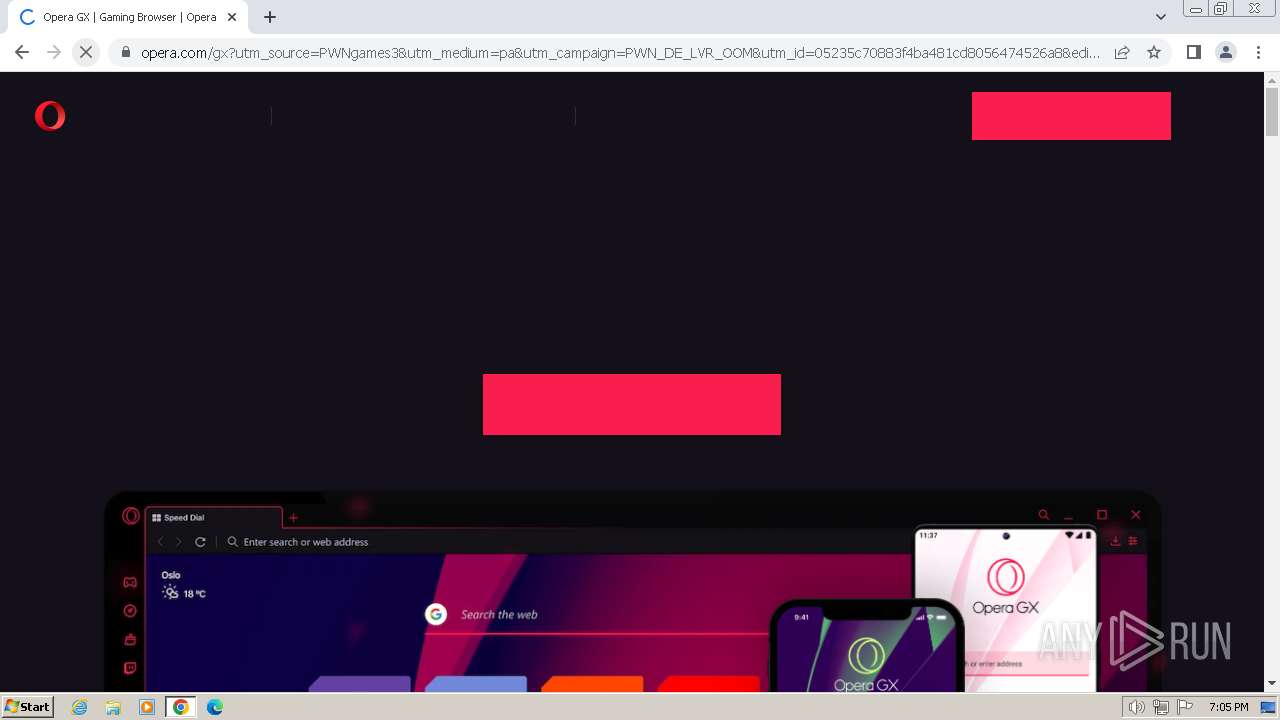Screen dimensions: 1280x720
Task: Open the Chrome profile menu
Action: tap(1225, 52)
